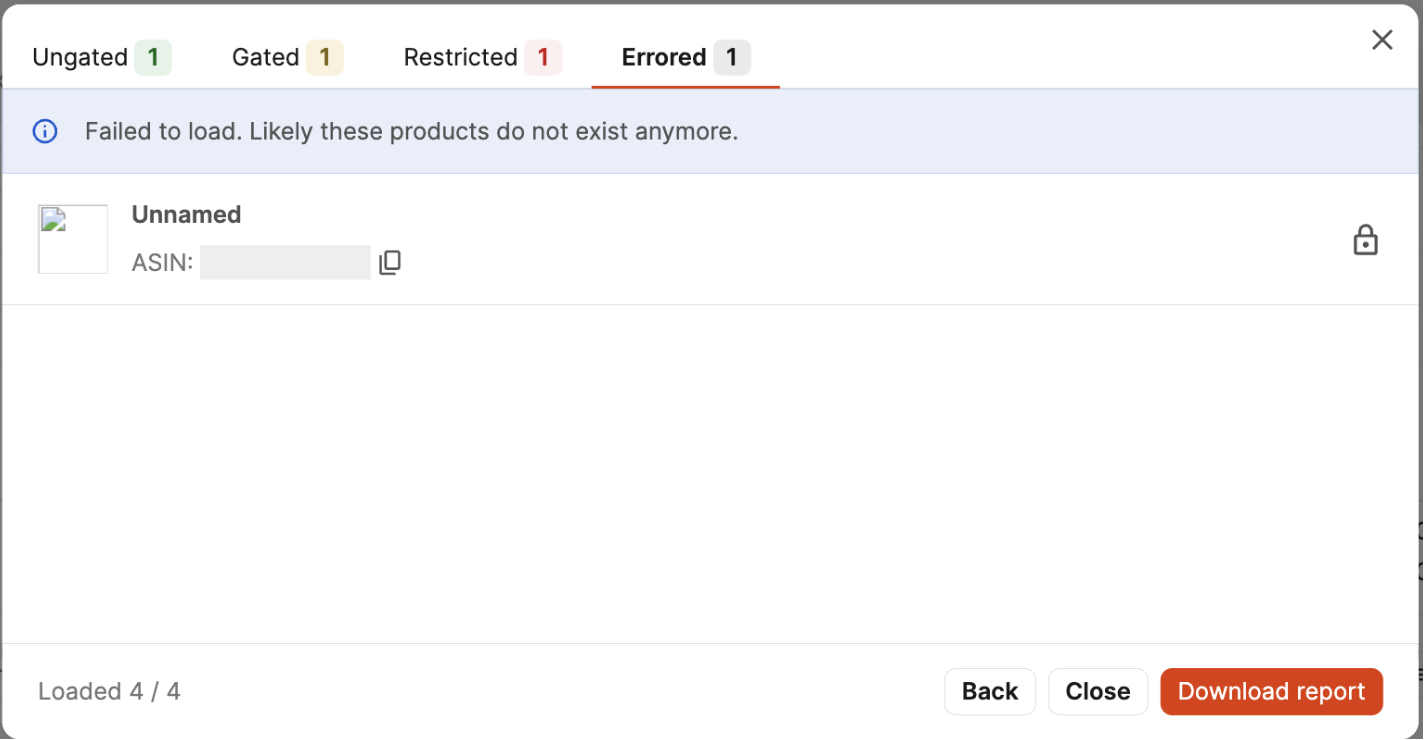Screen dimensions: 1424x740
Task: Click the Unnamed product title
Action: coord(186,215)
